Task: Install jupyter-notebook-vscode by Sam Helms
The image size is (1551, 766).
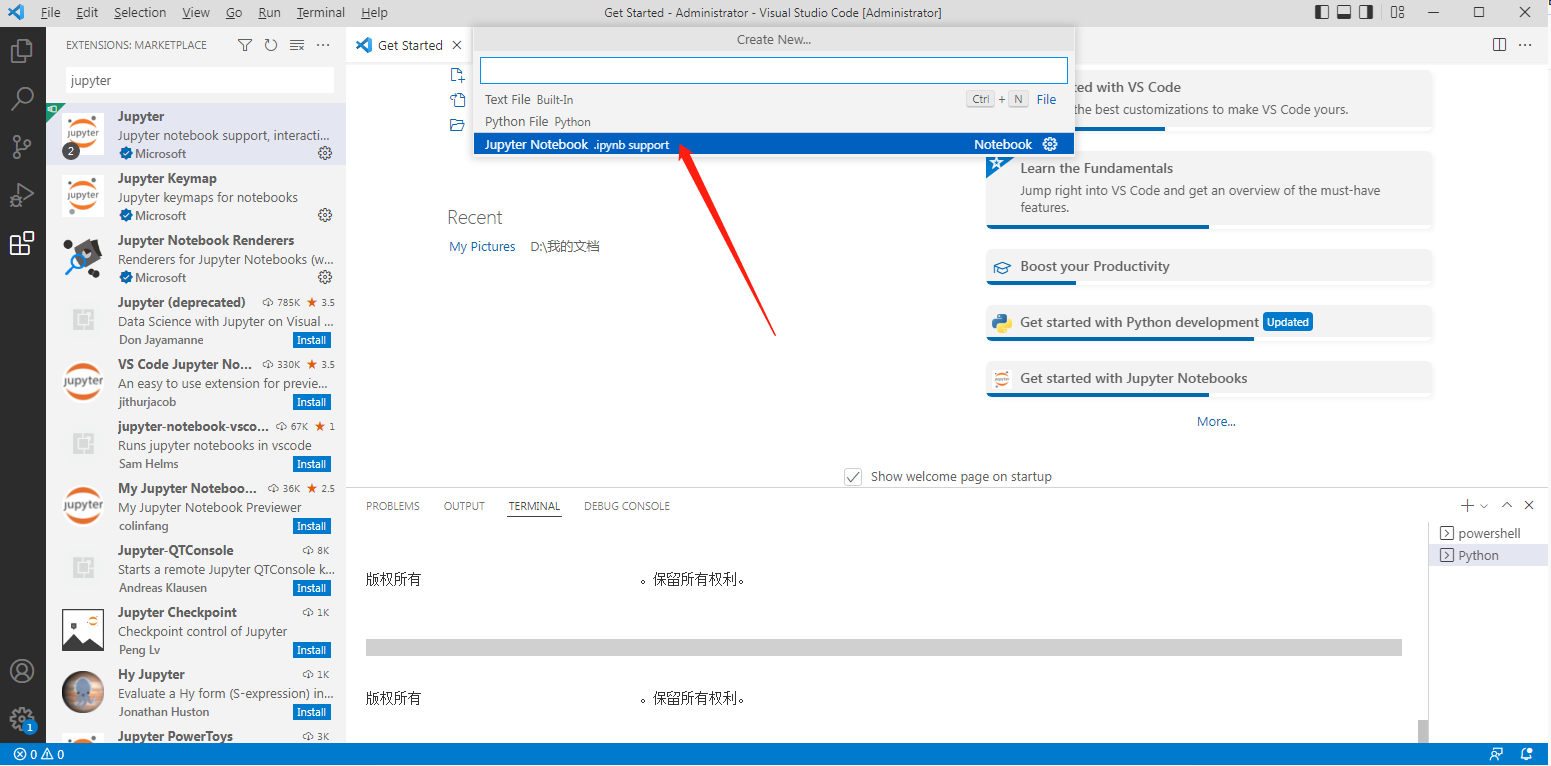Action: point(312,464)
